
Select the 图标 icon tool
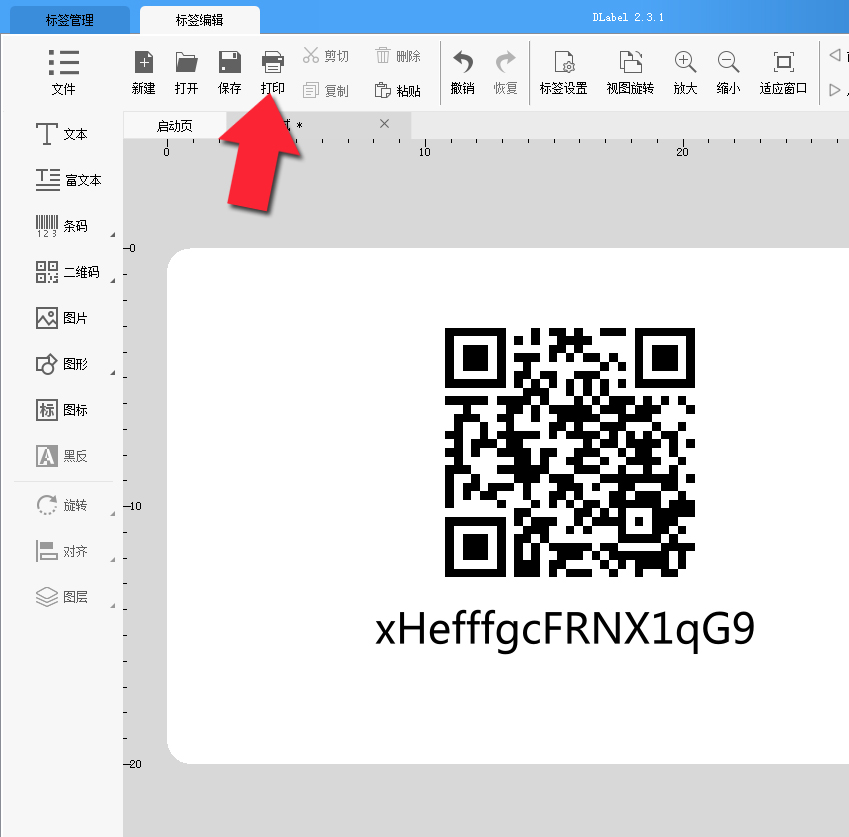coord(61,410)
